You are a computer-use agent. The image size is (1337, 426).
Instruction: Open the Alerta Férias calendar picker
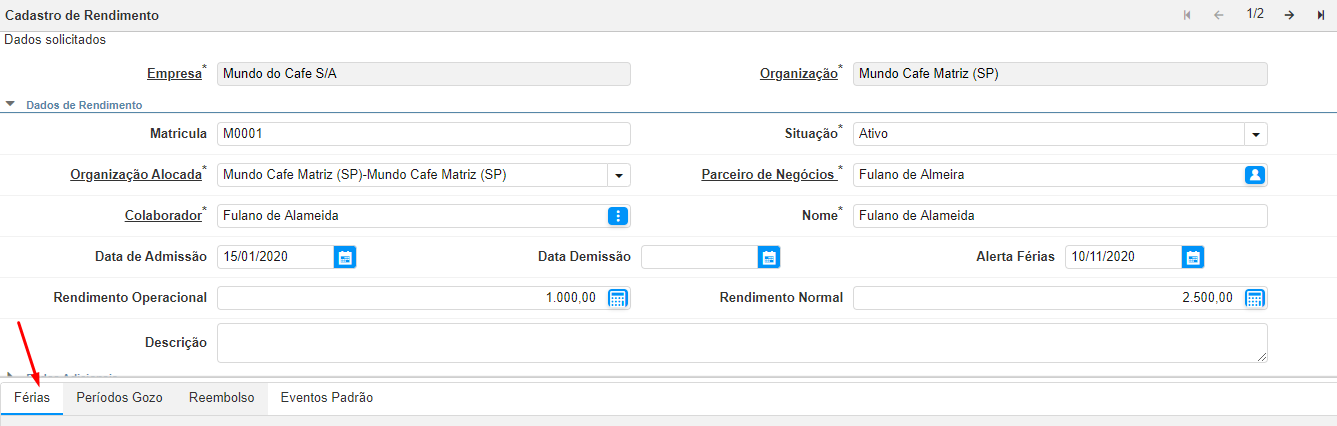click(1192, 257)
